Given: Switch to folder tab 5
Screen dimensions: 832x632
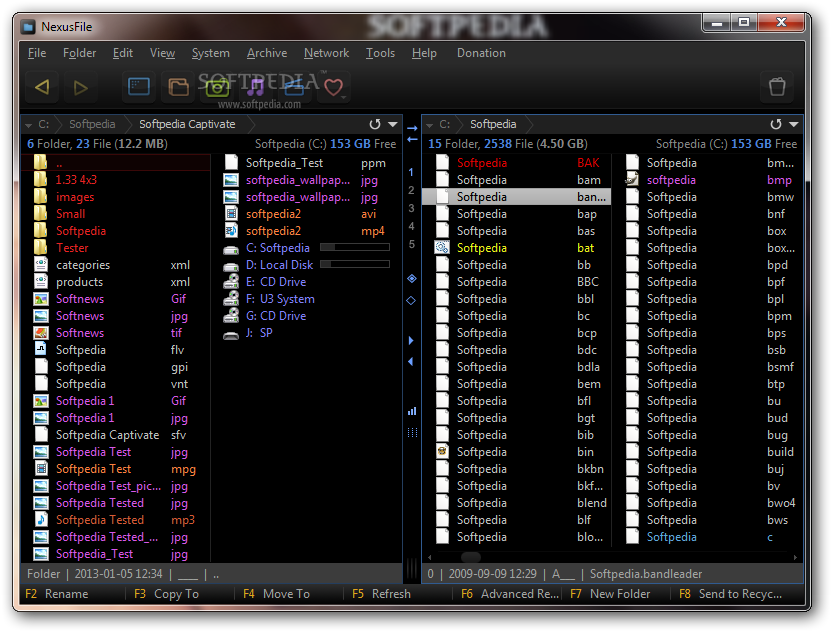Looking at the screenshot, I should (x=411, y=244).
